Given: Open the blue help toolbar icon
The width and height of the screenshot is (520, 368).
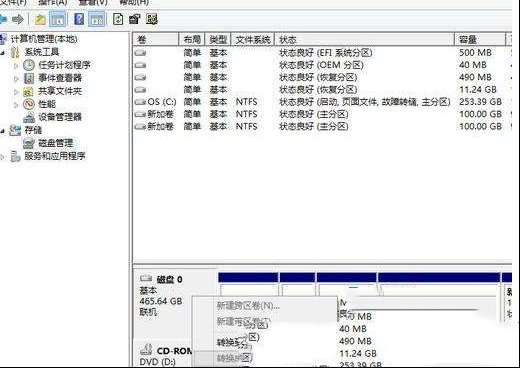Looking at the screenshot, I should (x=79, y=19).
